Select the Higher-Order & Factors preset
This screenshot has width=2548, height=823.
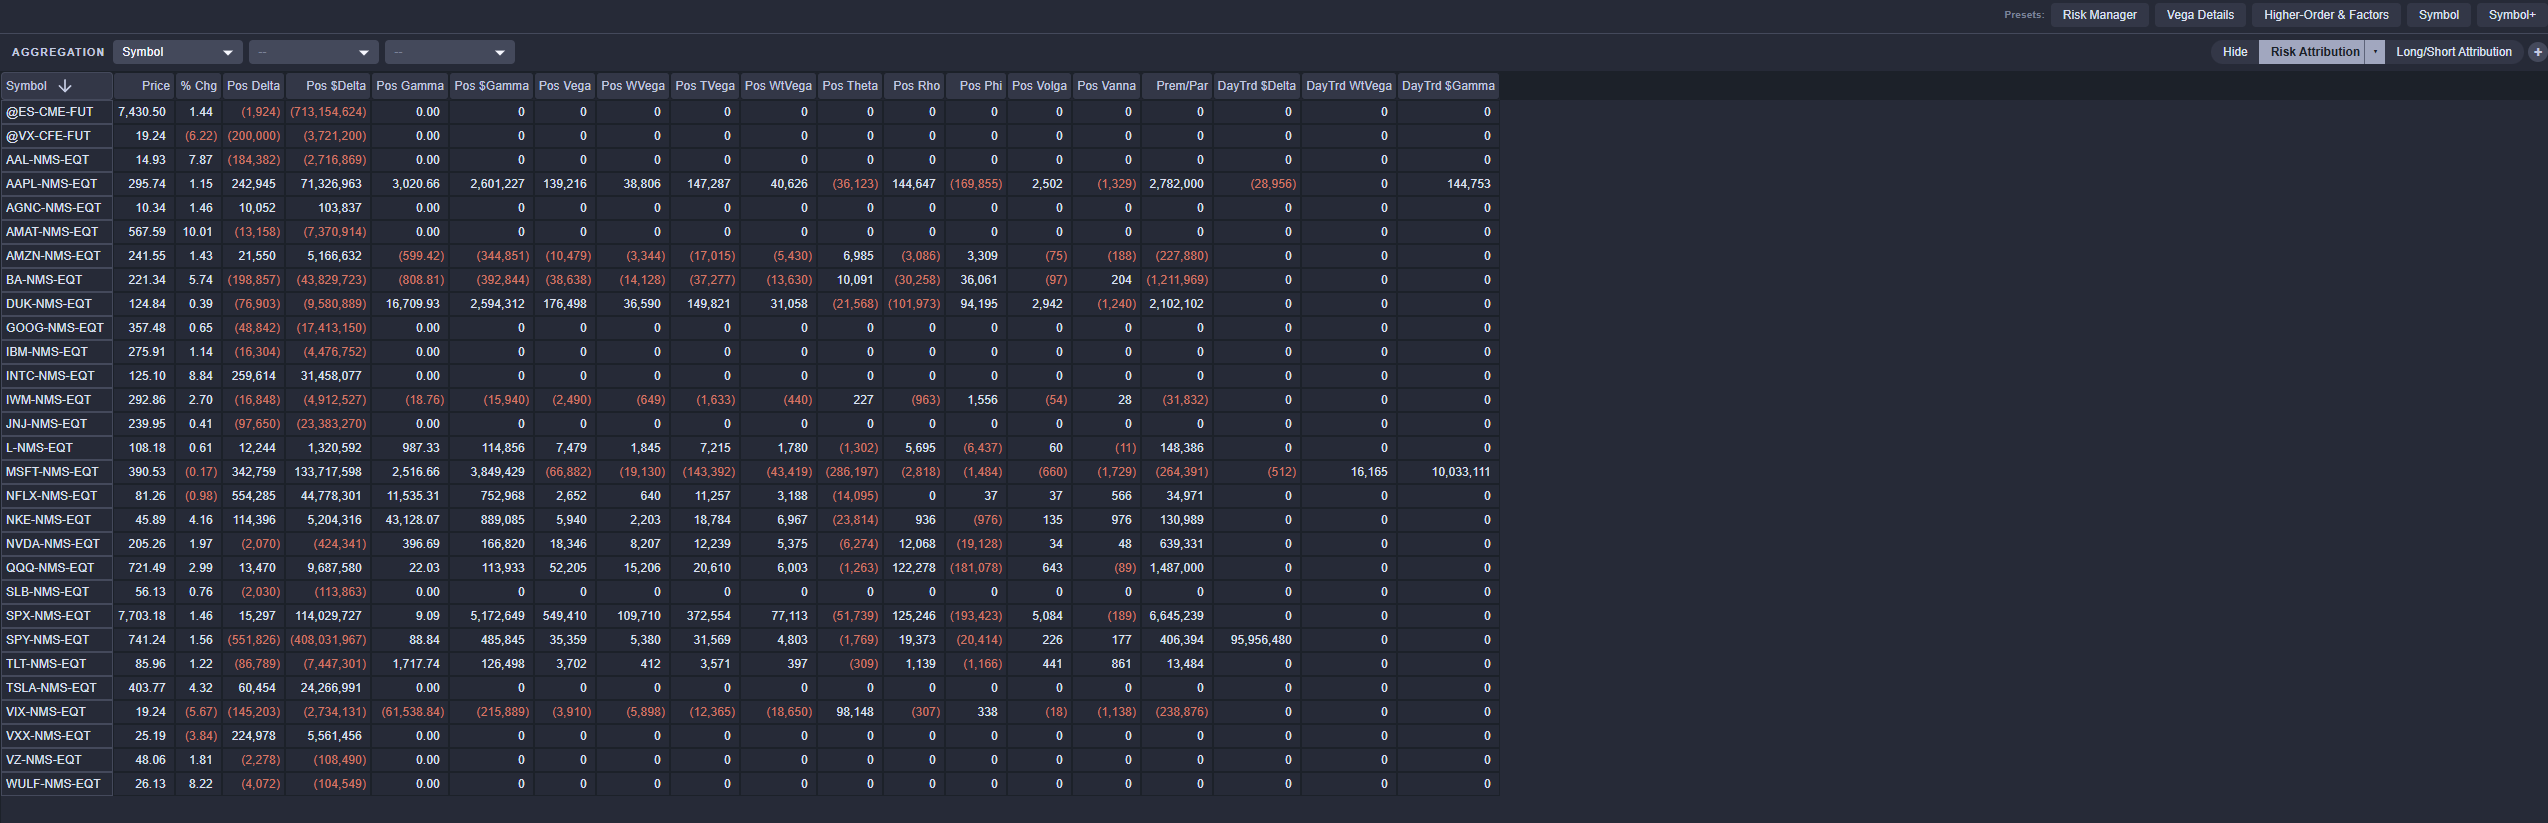[x=2326, y=15]
